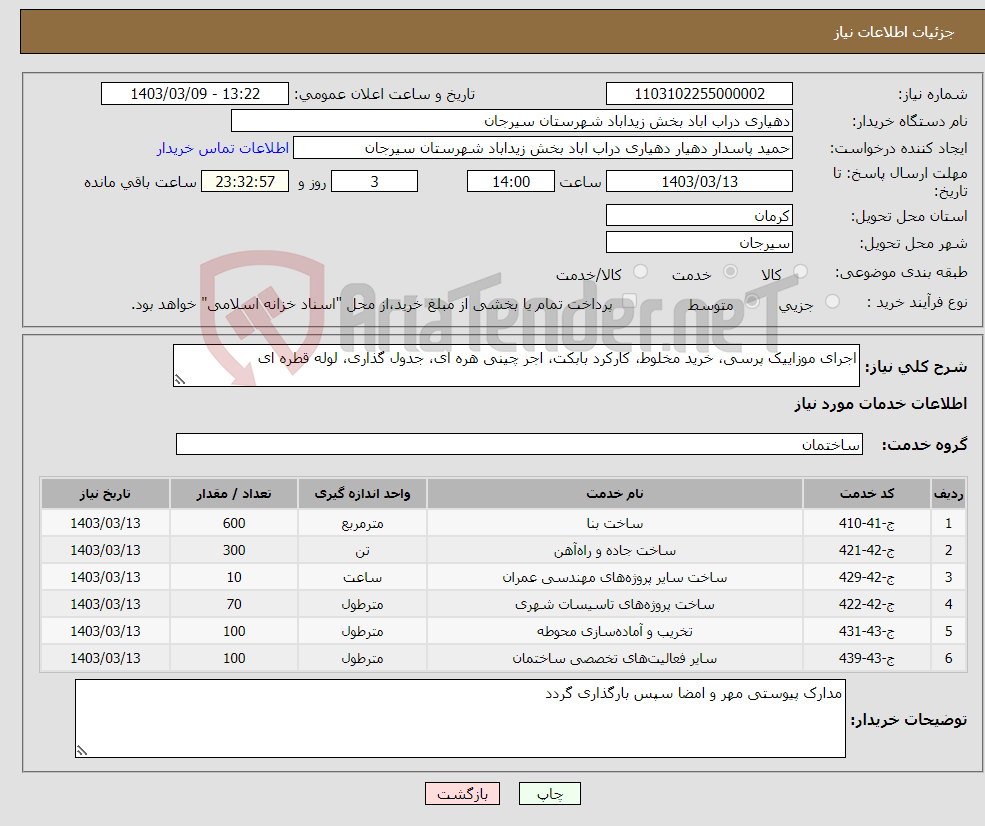Select the کالا radio button
The height and width of the screenshot is (826, 985).
coord(800,271)
